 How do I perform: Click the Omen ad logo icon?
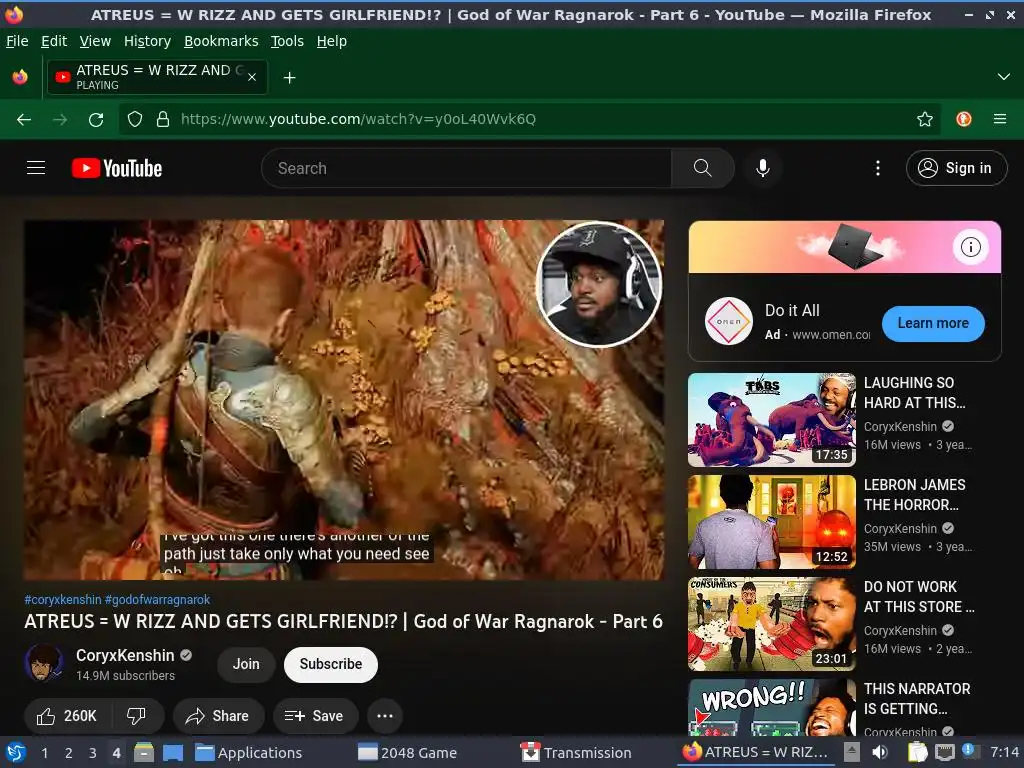(729, 321)
